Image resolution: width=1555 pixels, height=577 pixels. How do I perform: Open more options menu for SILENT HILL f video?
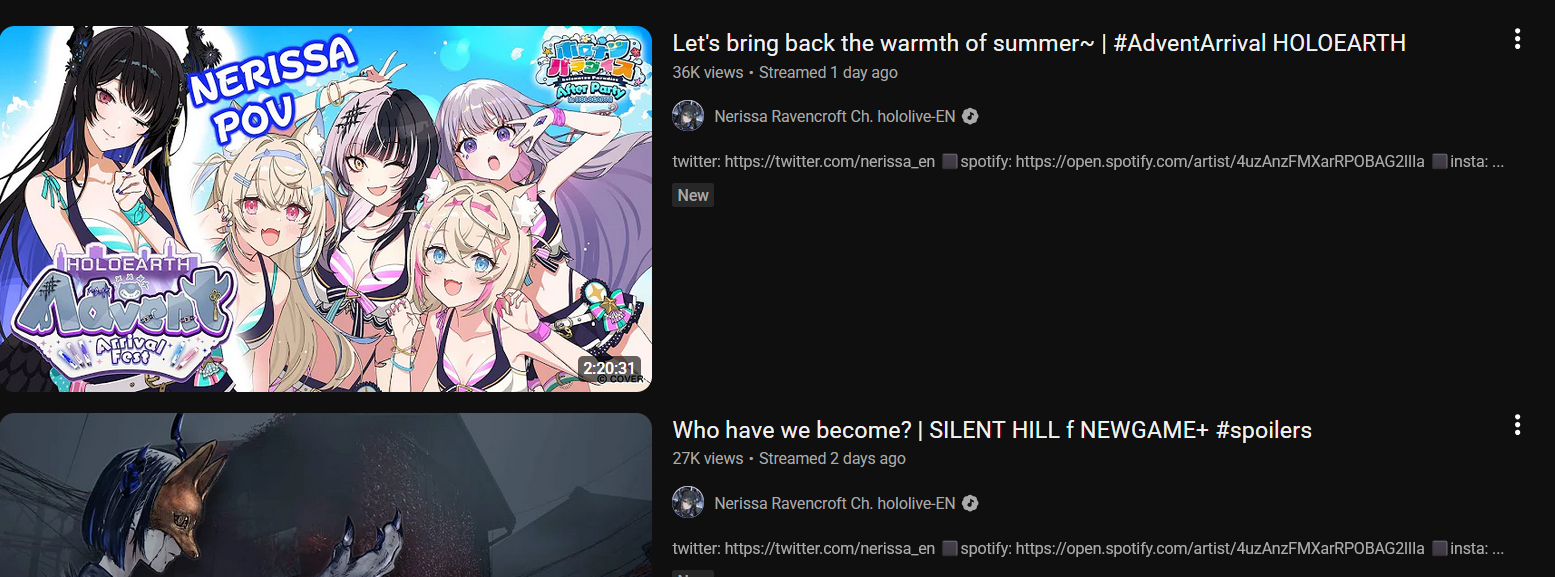1517,426
